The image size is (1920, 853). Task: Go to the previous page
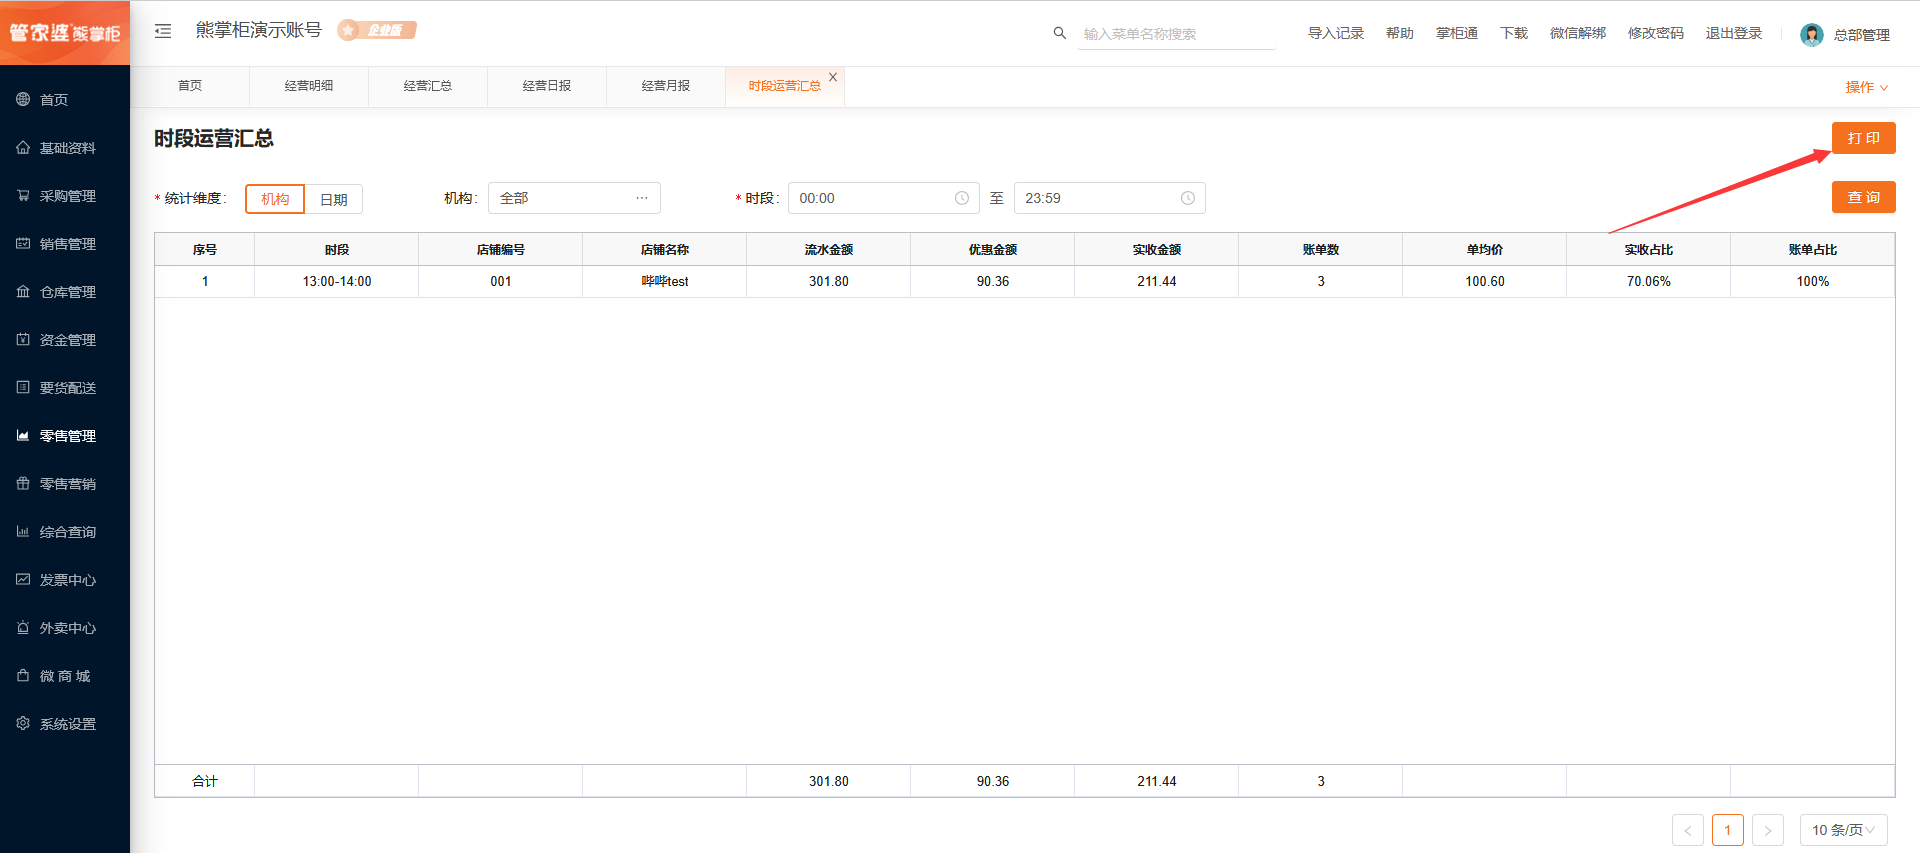tap(1688, 830)
